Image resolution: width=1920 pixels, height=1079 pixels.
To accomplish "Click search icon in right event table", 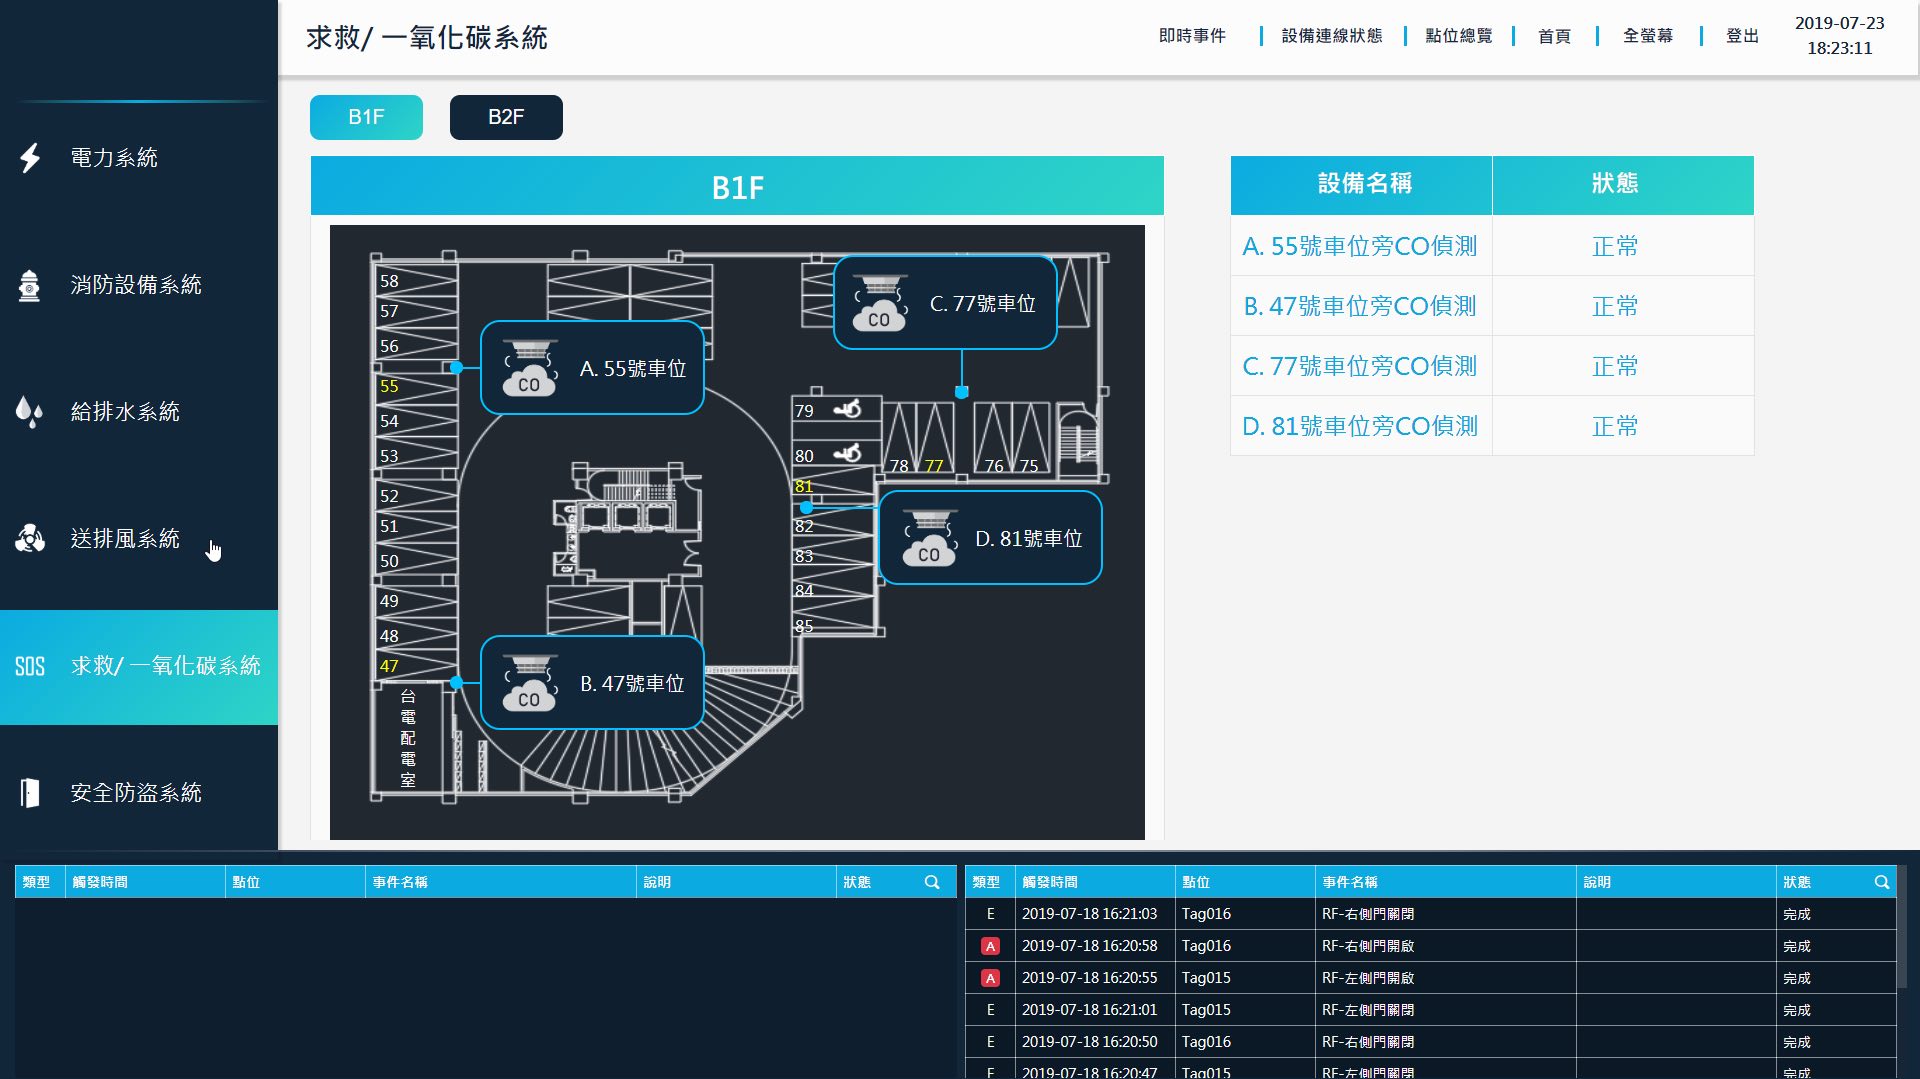I will coord(1881,882).
